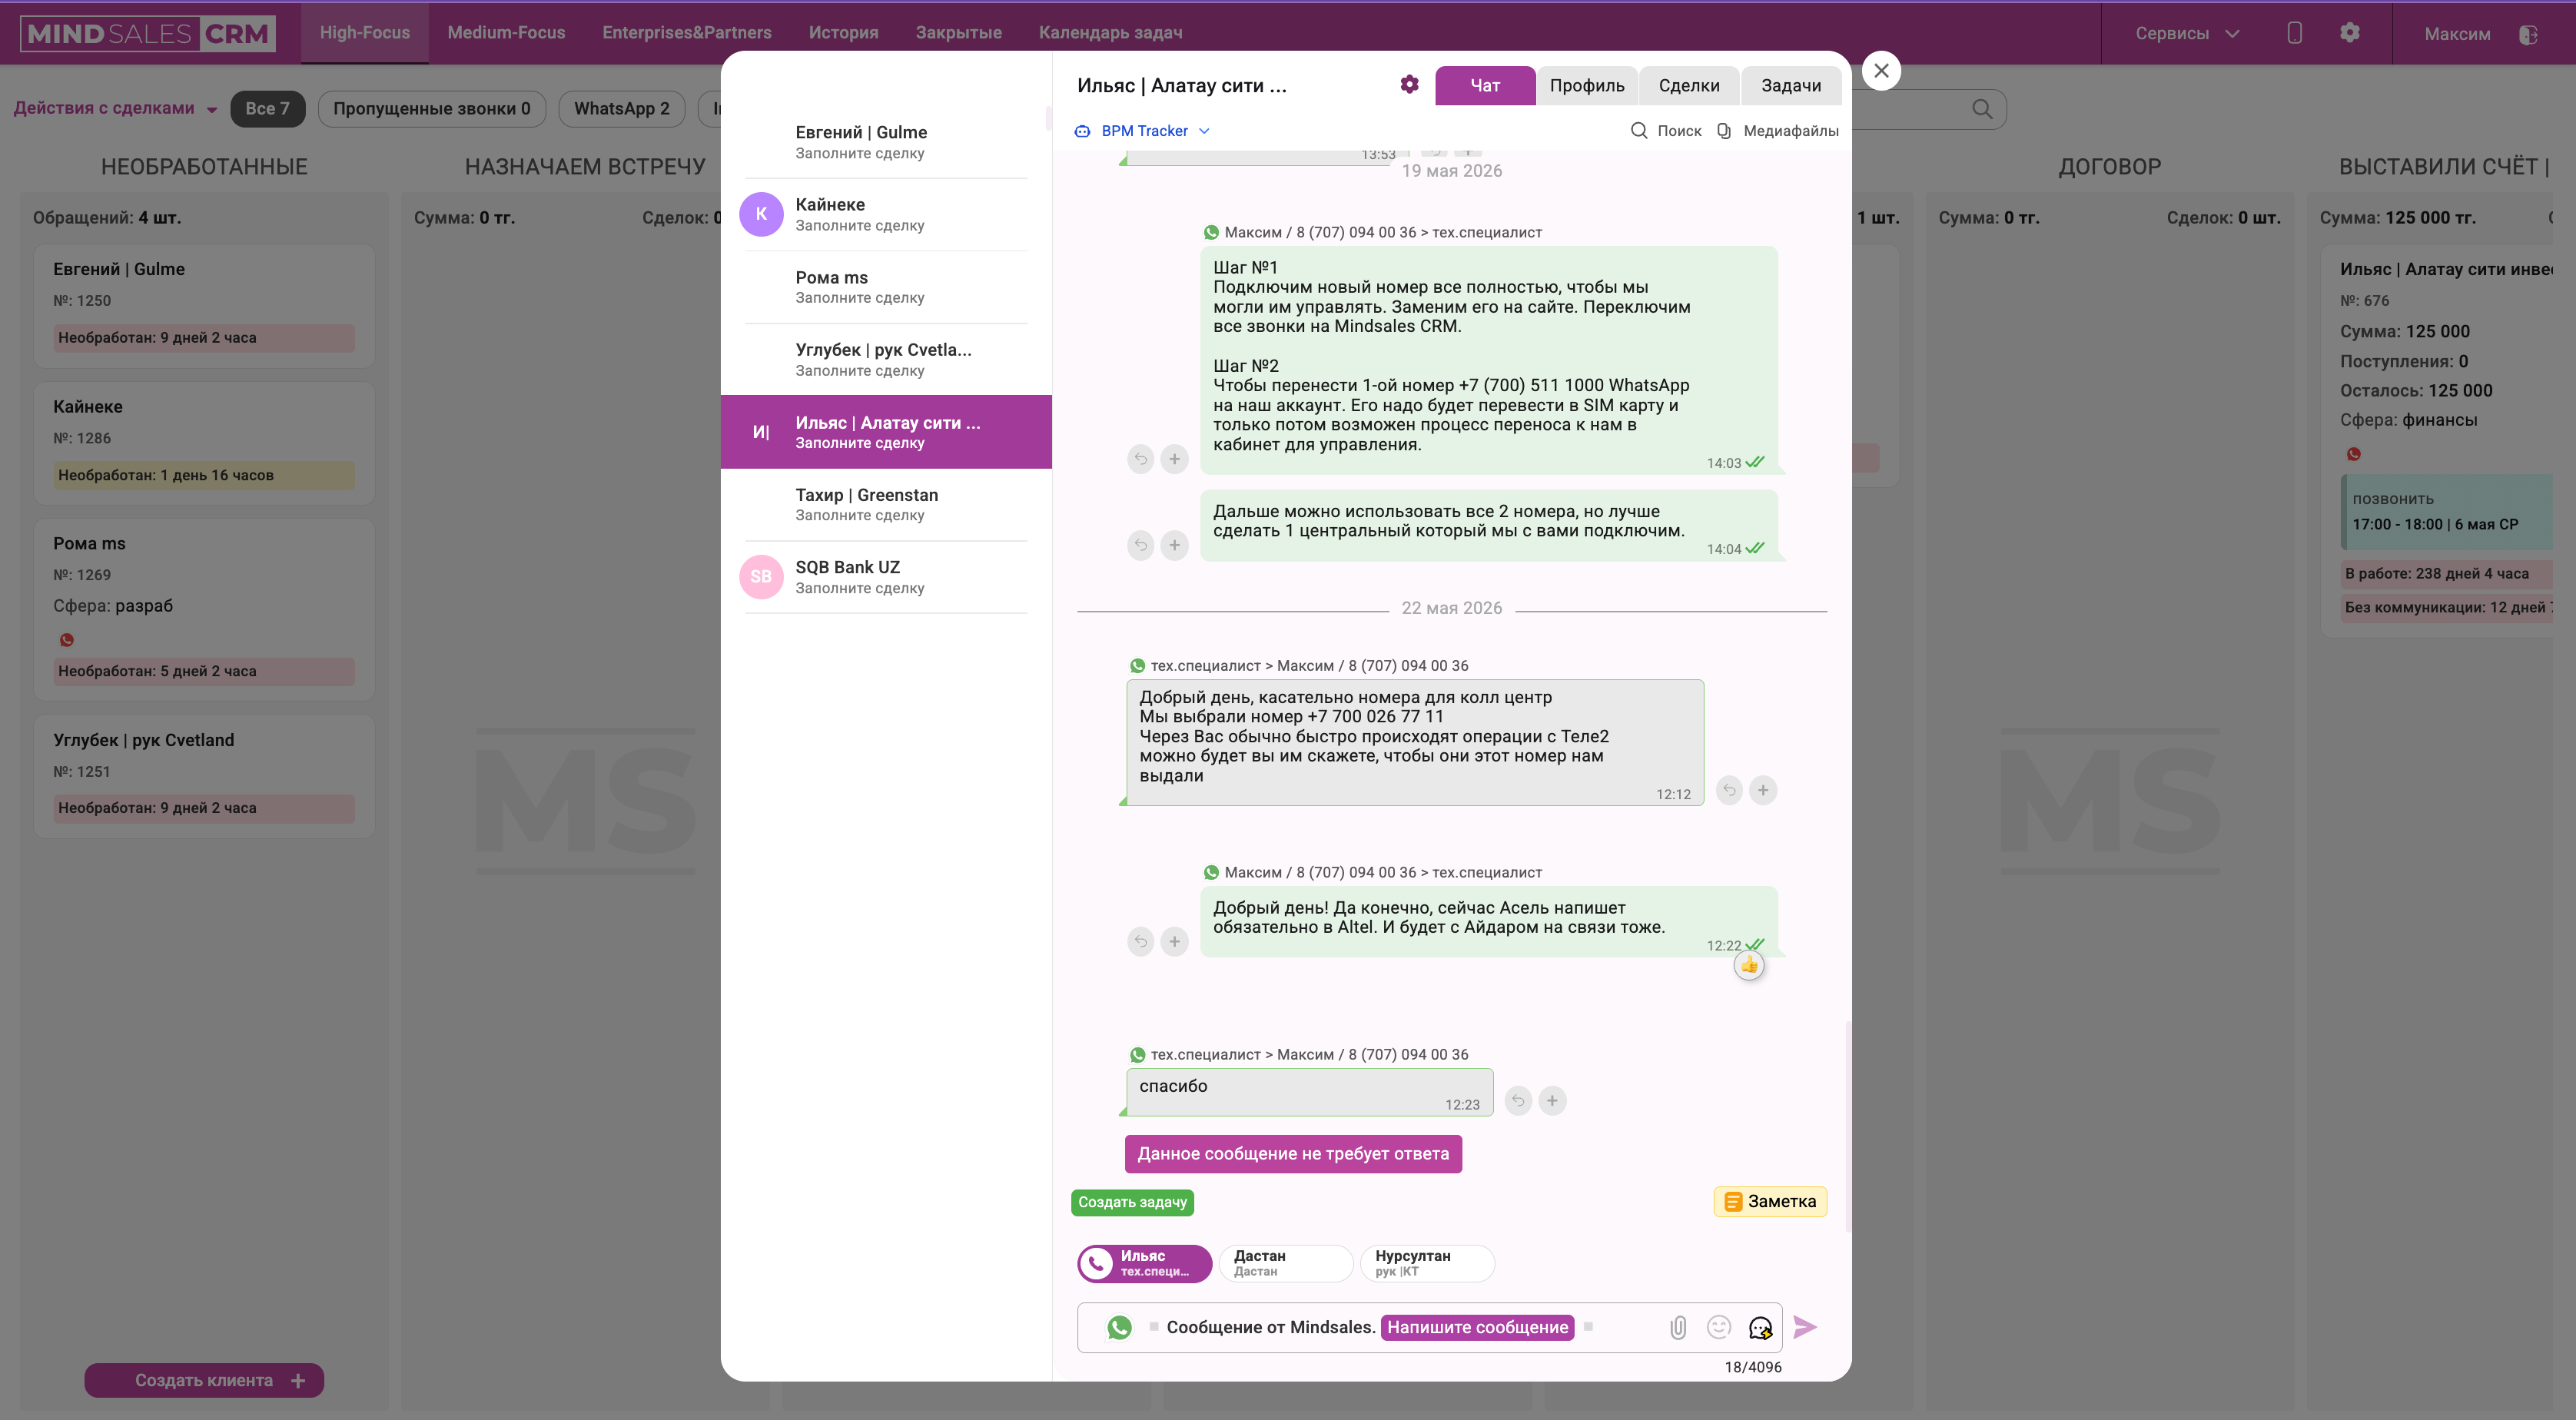Add reaction to the 12:22 message
Screen dimensions: 2576x1420
click(x=1174, y=941)
